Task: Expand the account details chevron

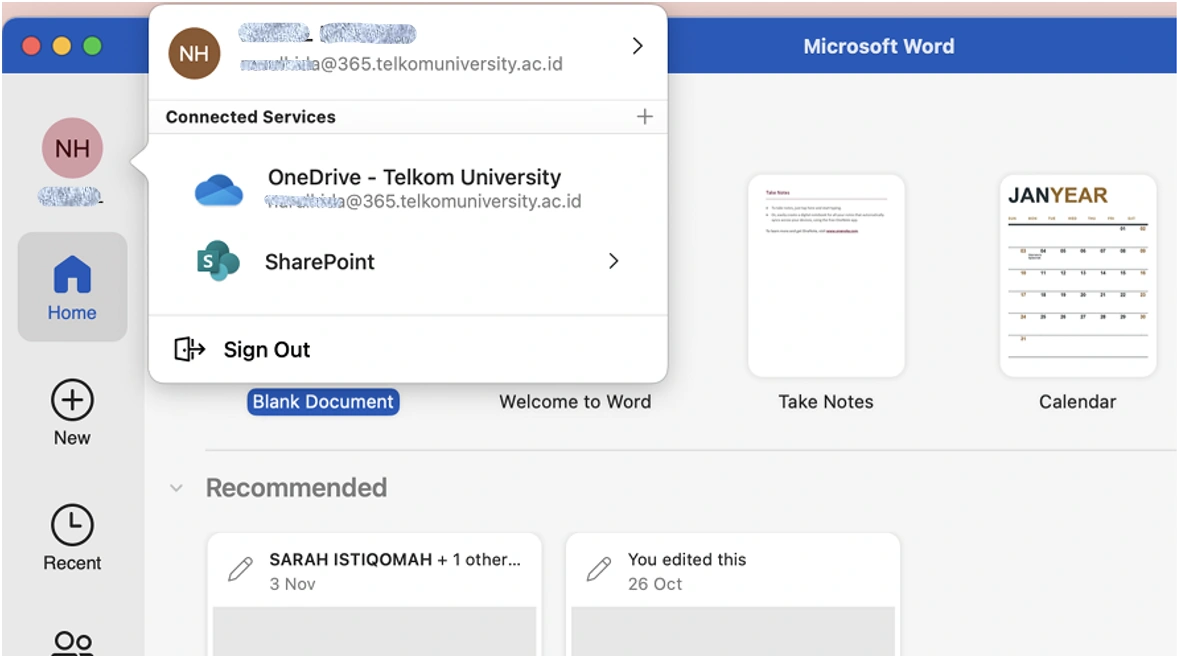Action: pyautogui.click(x=637, y=45)
